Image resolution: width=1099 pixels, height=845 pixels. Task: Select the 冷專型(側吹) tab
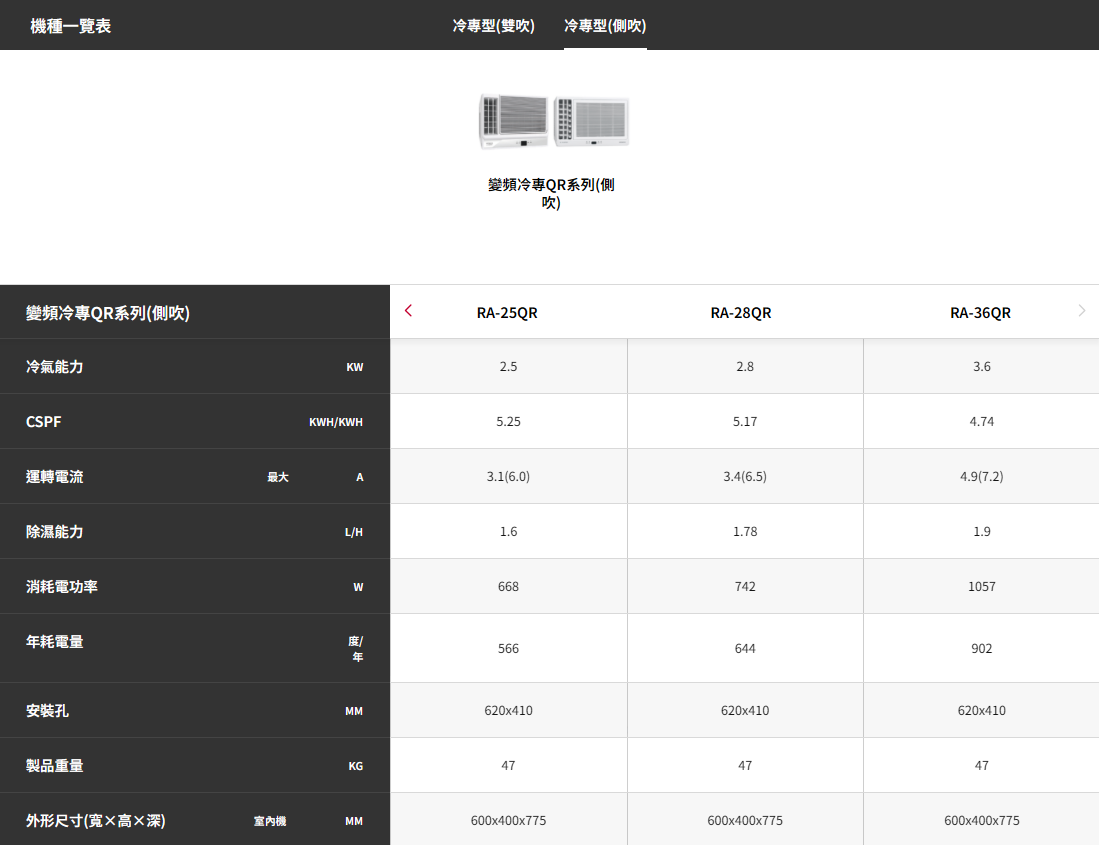tap(605, 25)
